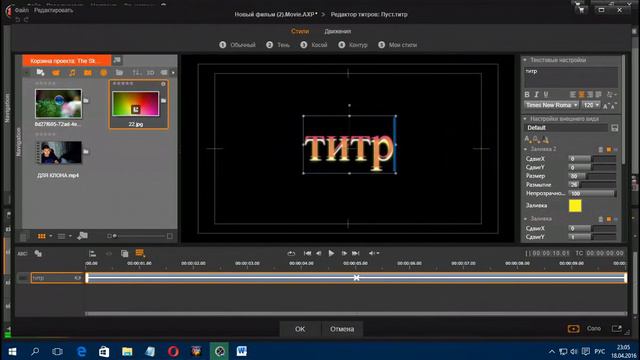Step one frame forward
Image resolution: width=640 pixels, height=360 pixels.
pos(344,253)
